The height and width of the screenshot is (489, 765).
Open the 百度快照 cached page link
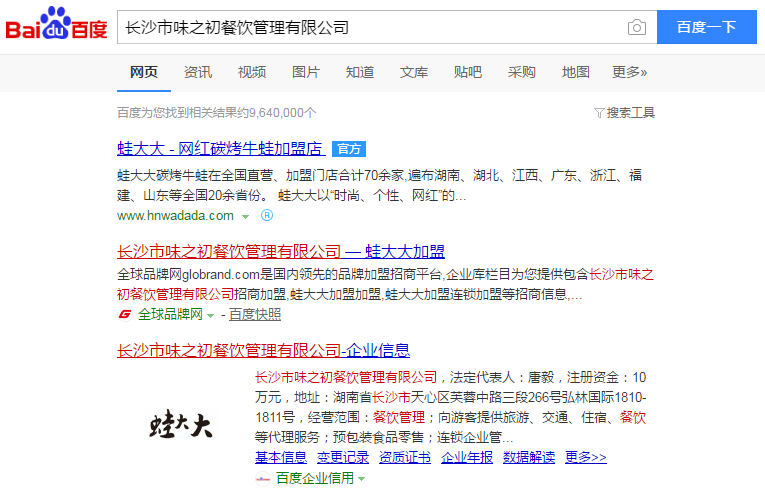[x=255, y=314]
